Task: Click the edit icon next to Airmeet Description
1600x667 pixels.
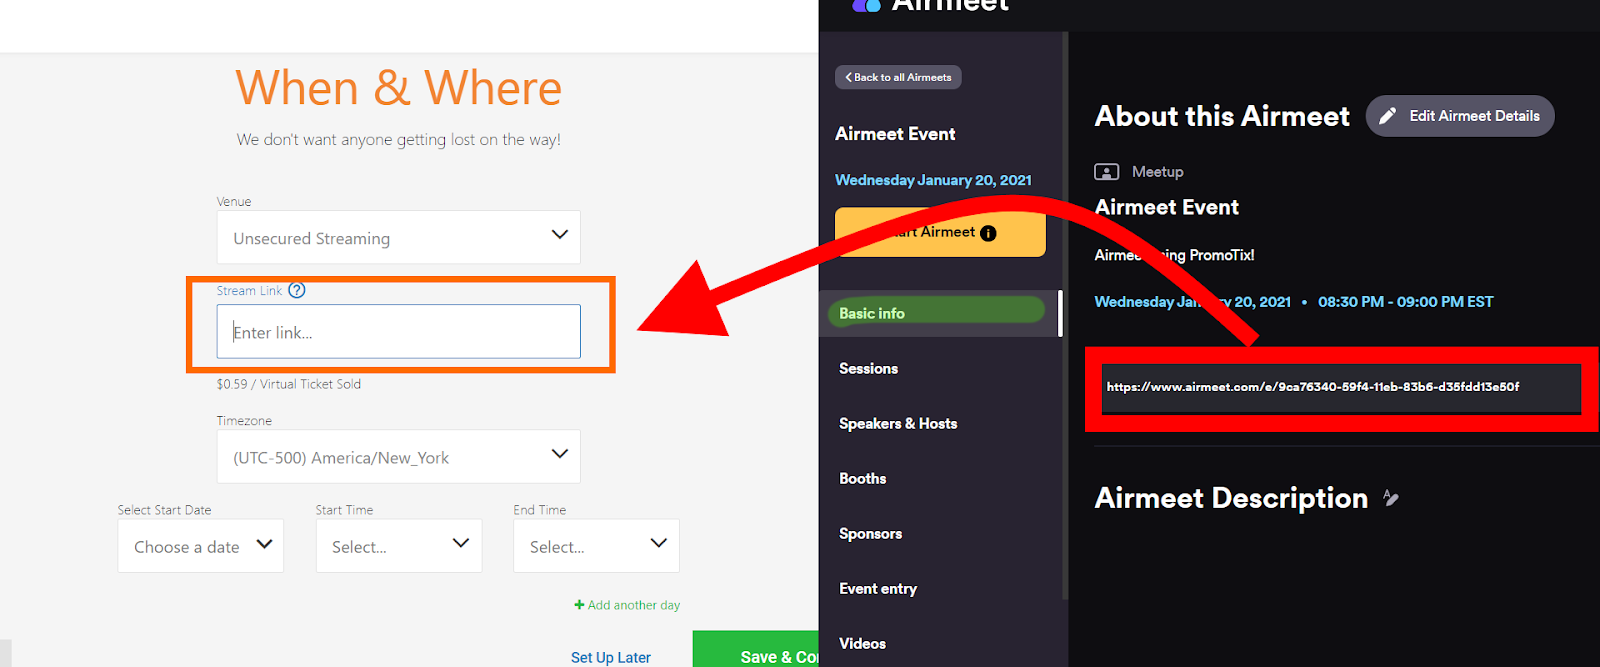Action: pos(1391,498)
